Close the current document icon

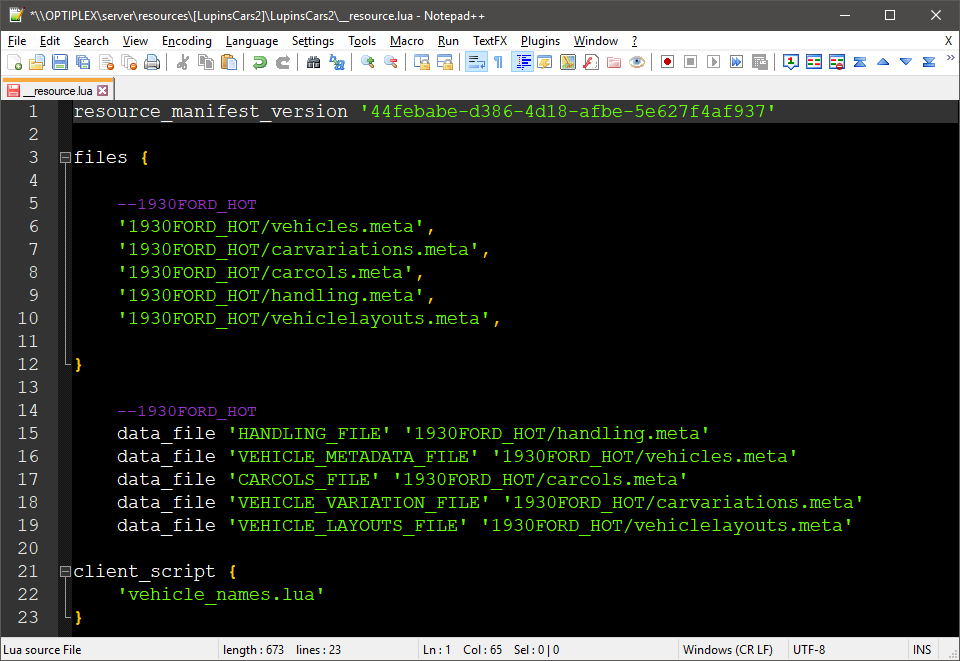point(106,62)
